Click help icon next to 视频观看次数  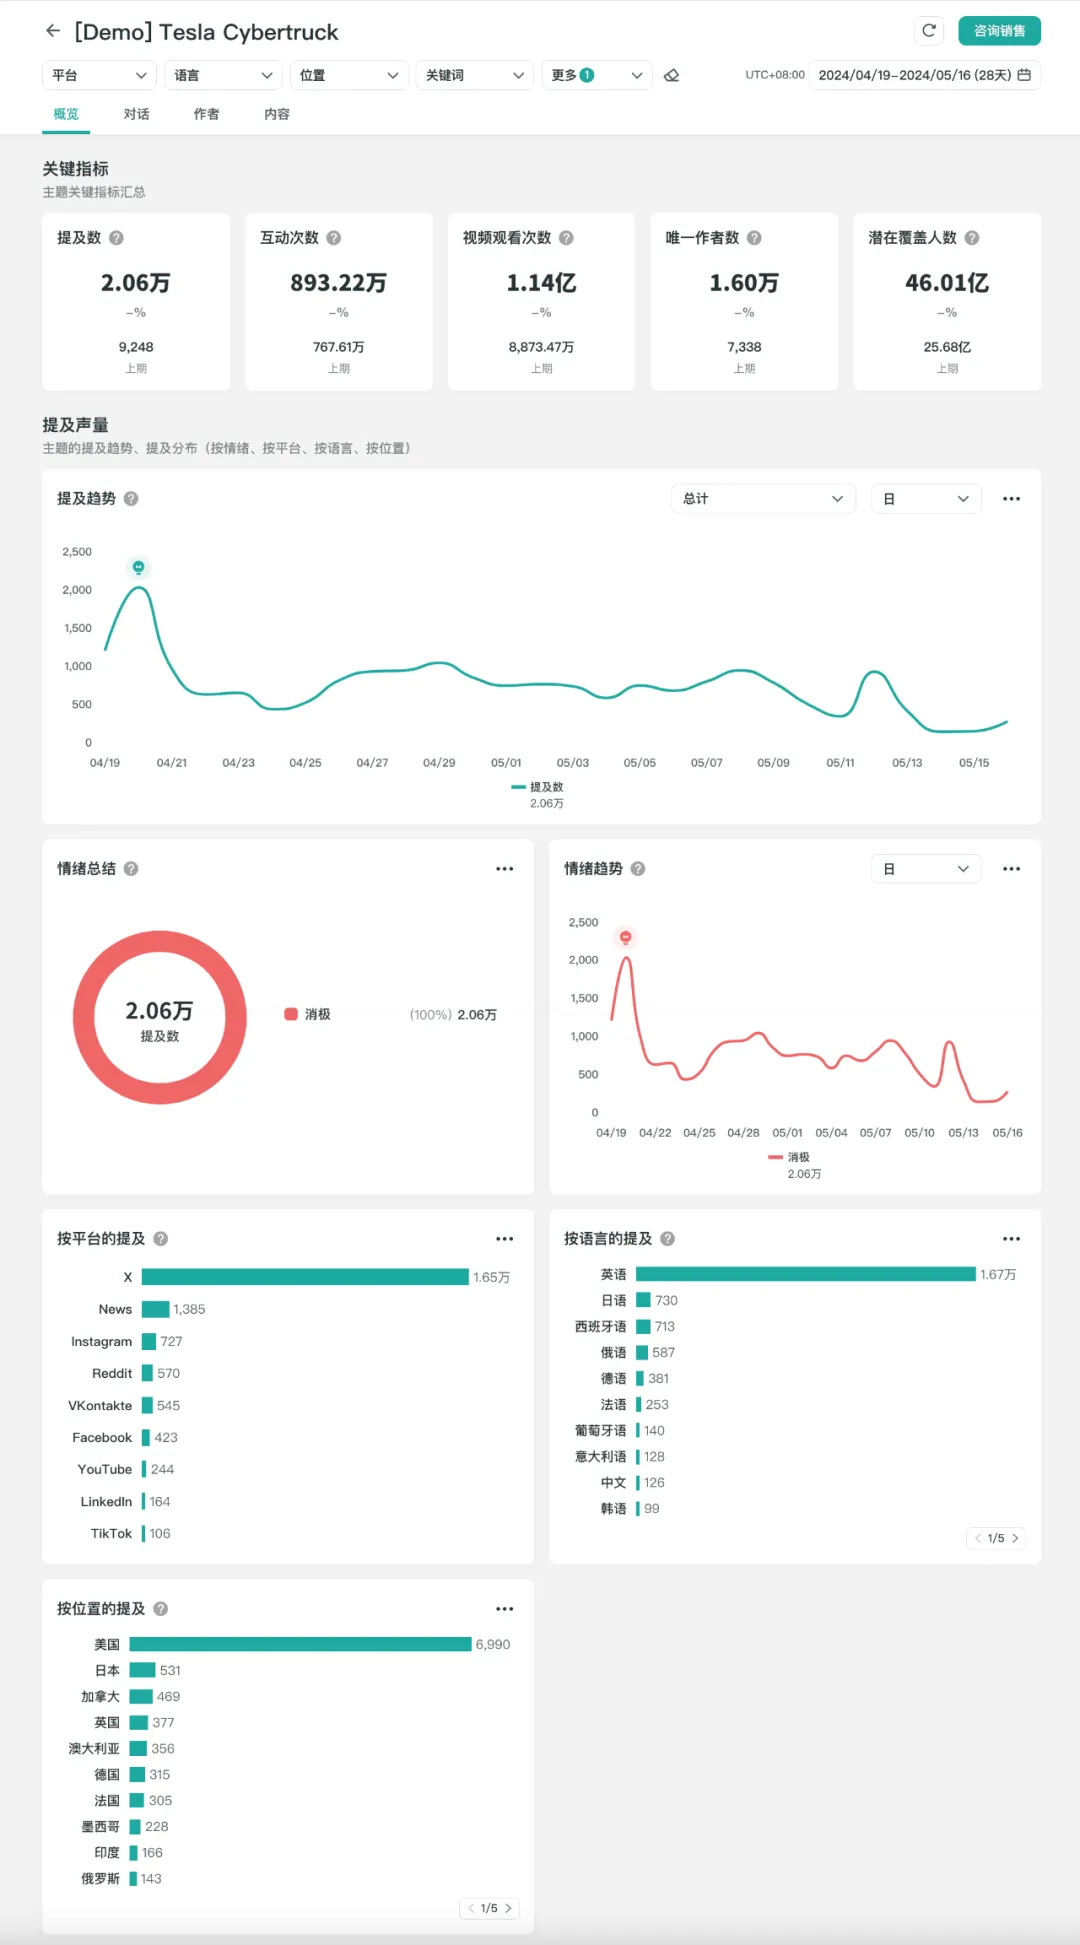coord(566,238)
